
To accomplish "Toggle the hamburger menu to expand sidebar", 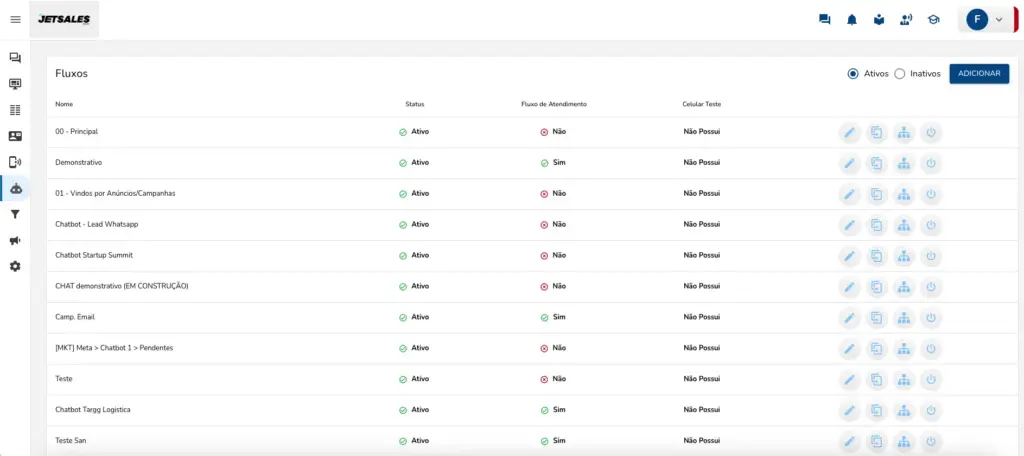I will [15, 19].
